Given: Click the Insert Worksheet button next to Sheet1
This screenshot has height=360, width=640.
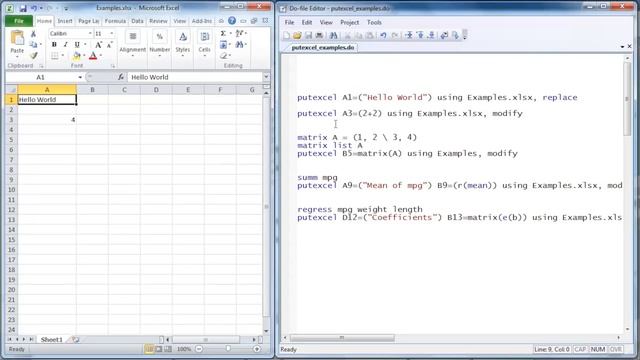Looking at the screenshot, I should pyautogui.click(x=76, y=340).
